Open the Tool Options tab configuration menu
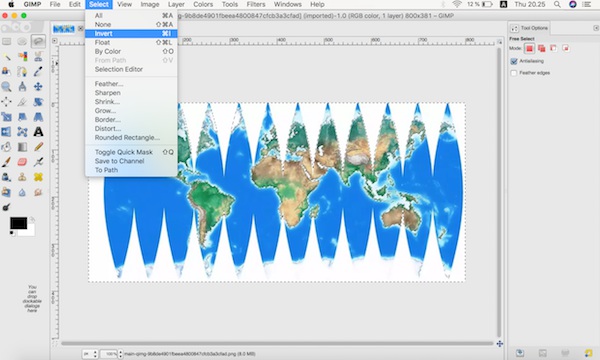Screen dimensions: 600x360 click(x=596, y=28)
